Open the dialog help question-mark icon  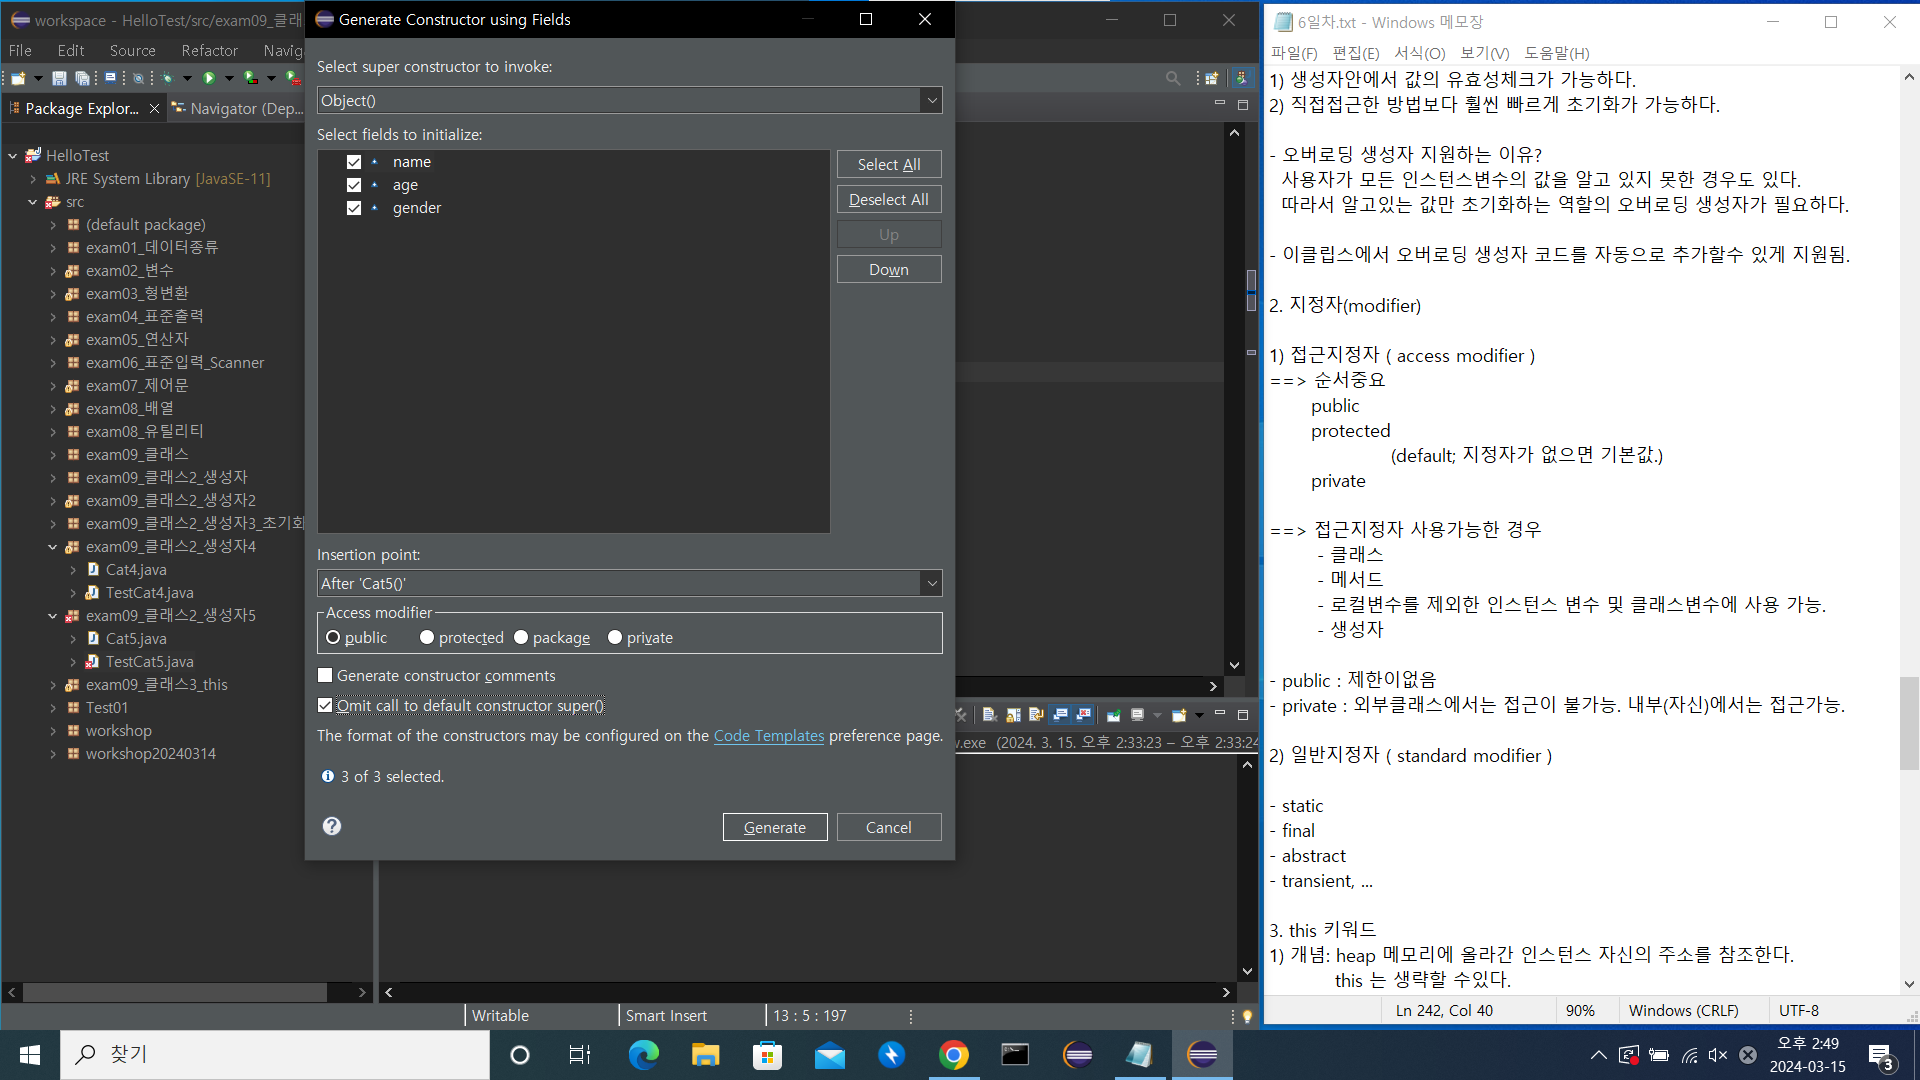pyautogui.click(x=332, y=826)
